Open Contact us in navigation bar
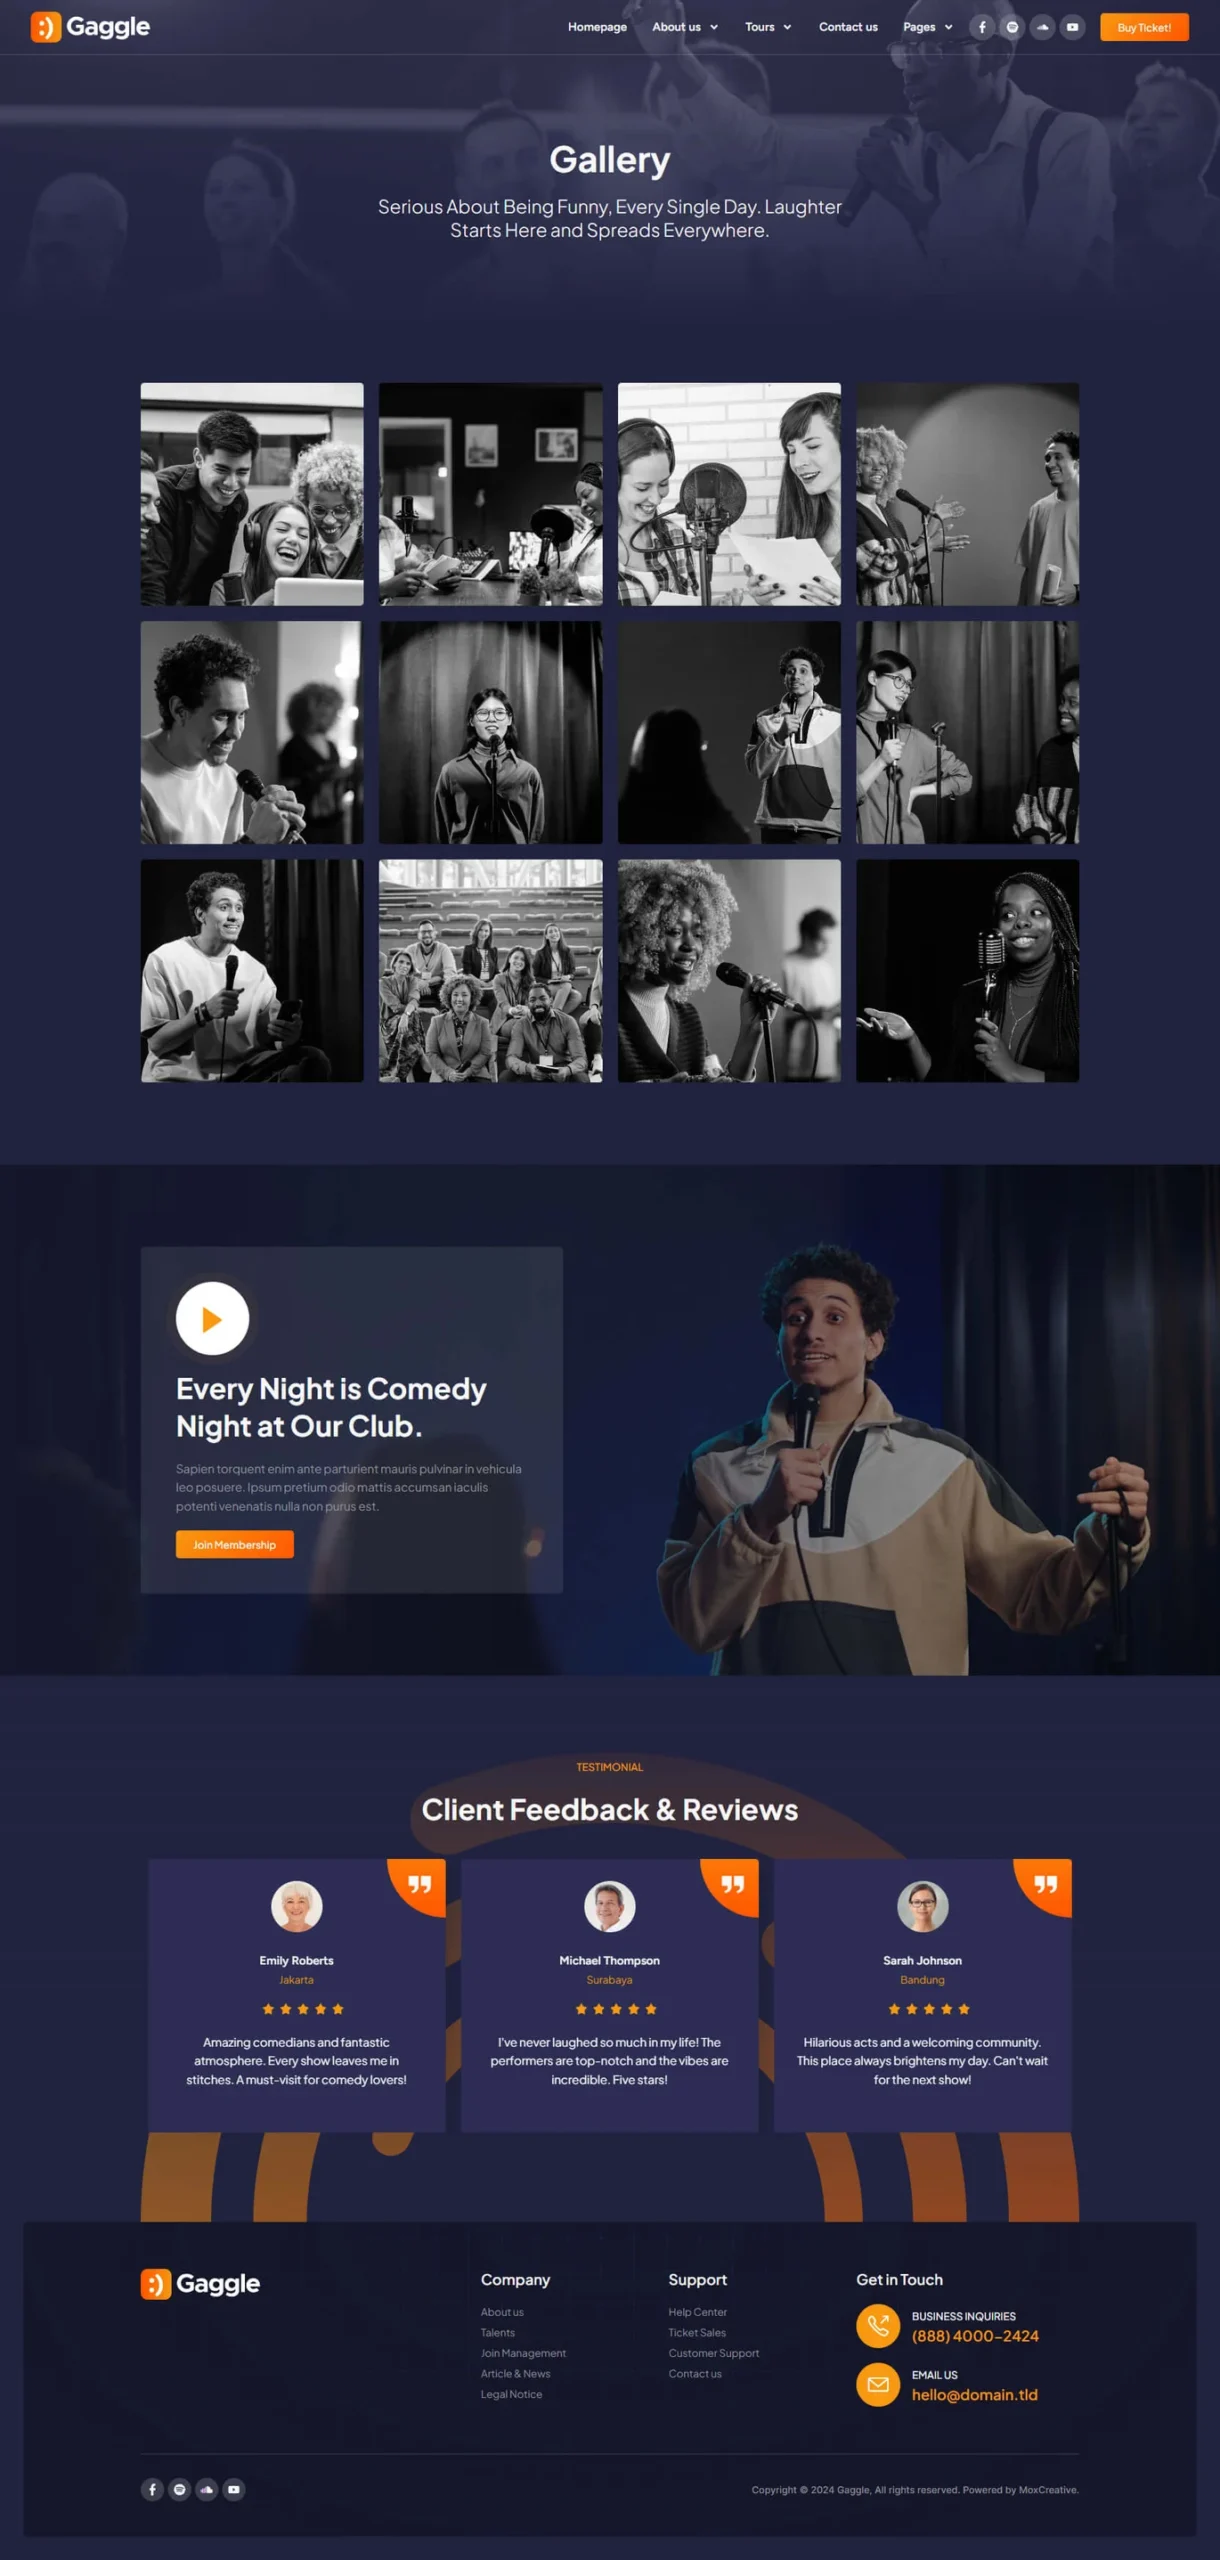The height and width of the screenshot is (2560, 1220). (848, 27)
